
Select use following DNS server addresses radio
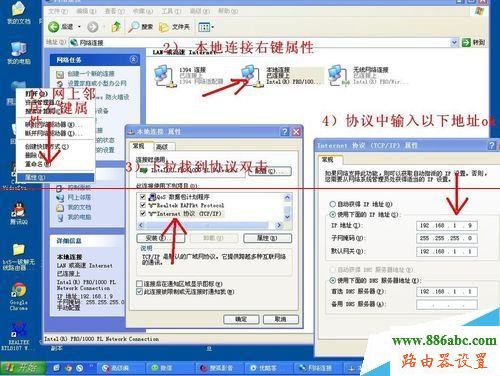332,280
